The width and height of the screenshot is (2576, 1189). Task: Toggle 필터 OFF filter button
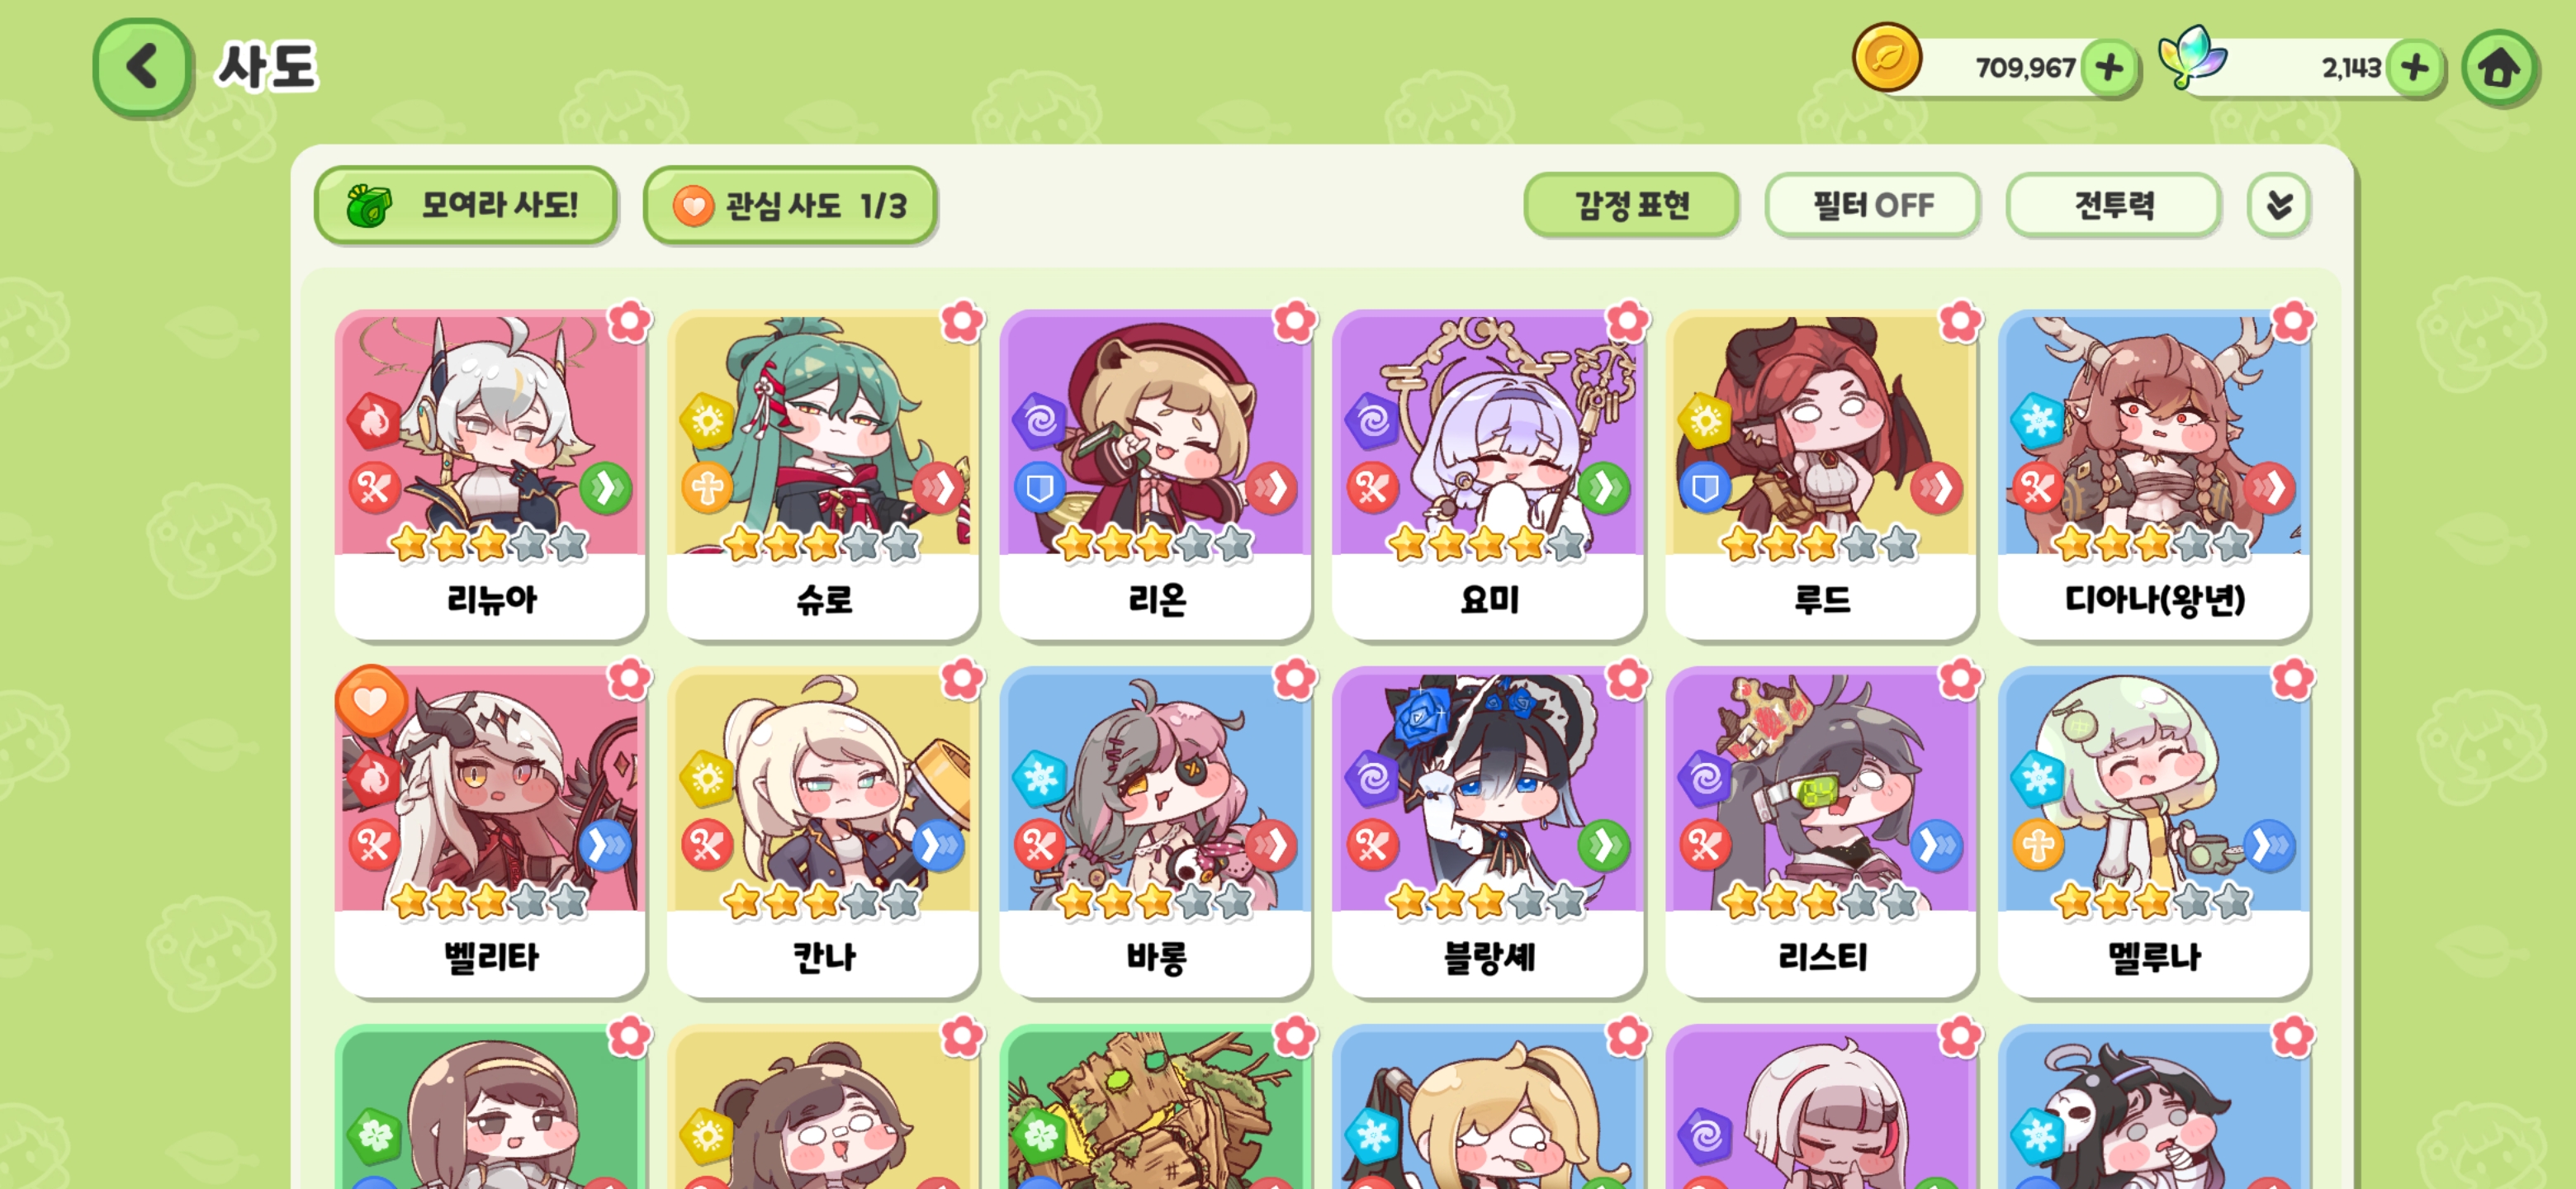[1872, 205]
